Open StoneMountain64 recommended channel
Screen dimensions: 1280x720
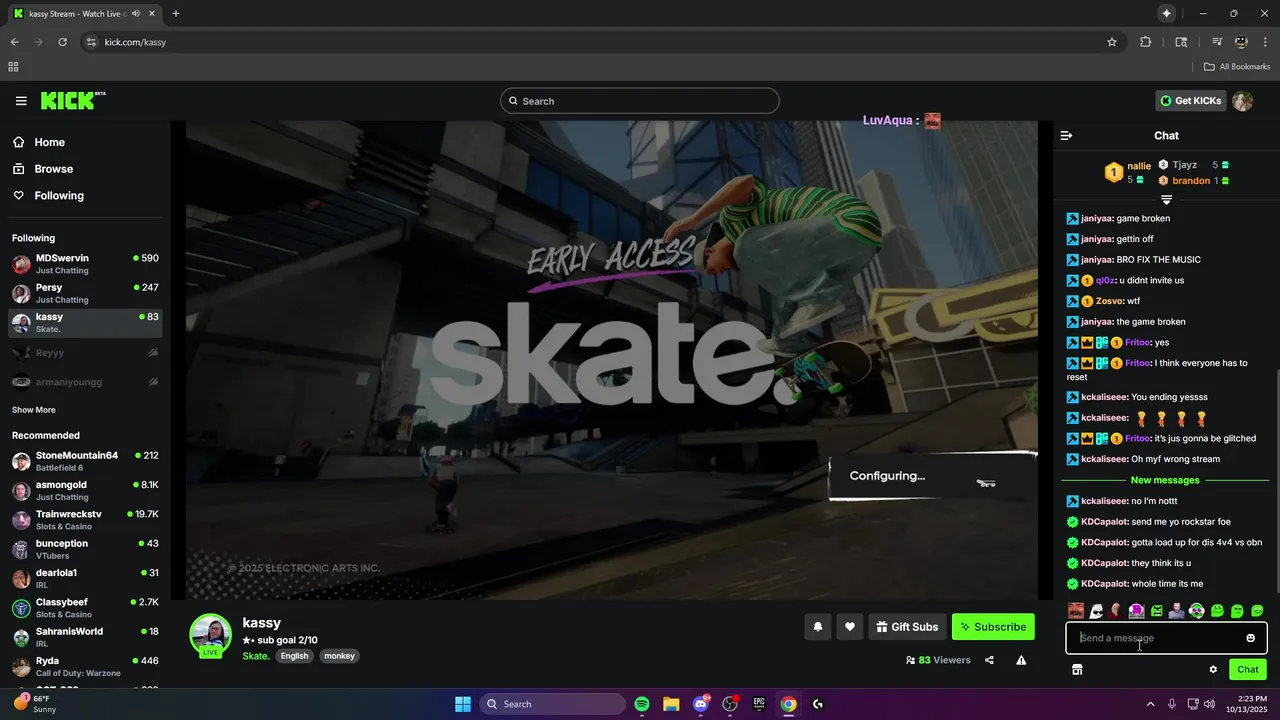pyautogui.click(x=85, y=461)
